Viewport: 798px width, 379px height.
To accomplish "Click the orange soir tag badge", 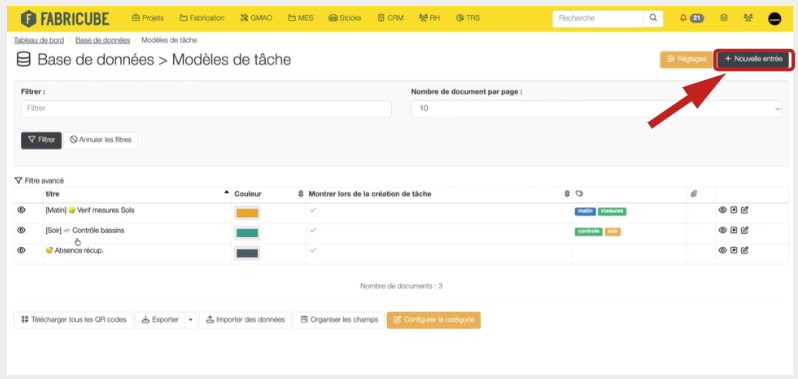I will 613,231.
